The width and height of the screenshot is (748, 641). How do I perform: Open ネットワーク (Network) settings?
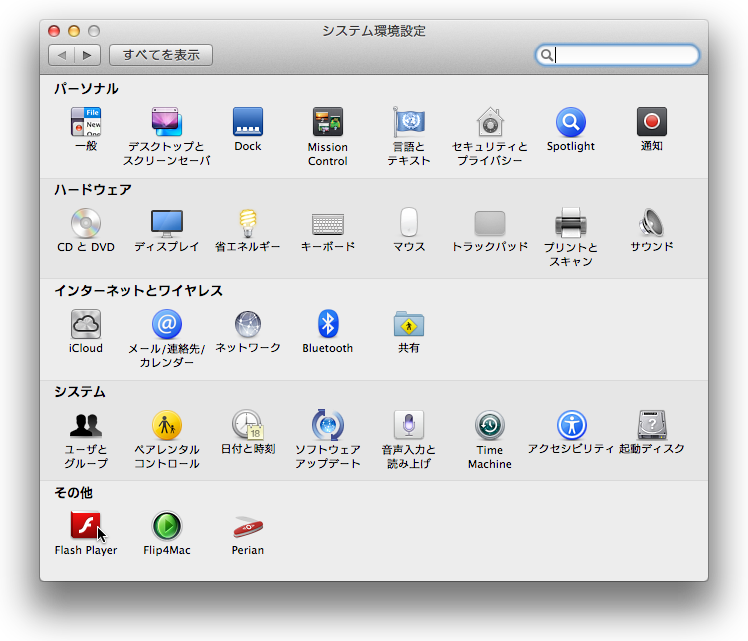click(248, 325)
